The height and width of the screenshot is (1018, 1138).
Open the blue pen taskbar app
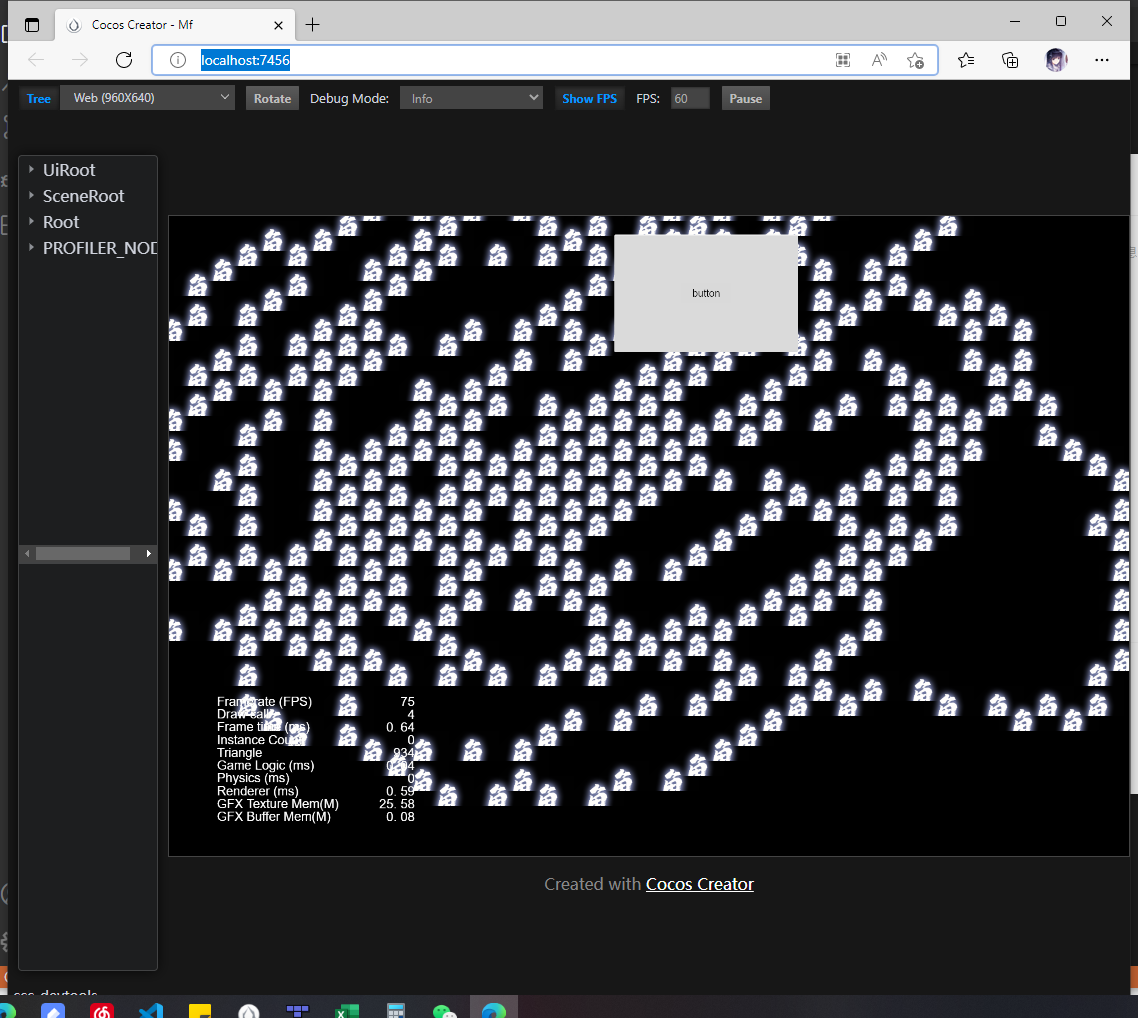point(53,1009)
